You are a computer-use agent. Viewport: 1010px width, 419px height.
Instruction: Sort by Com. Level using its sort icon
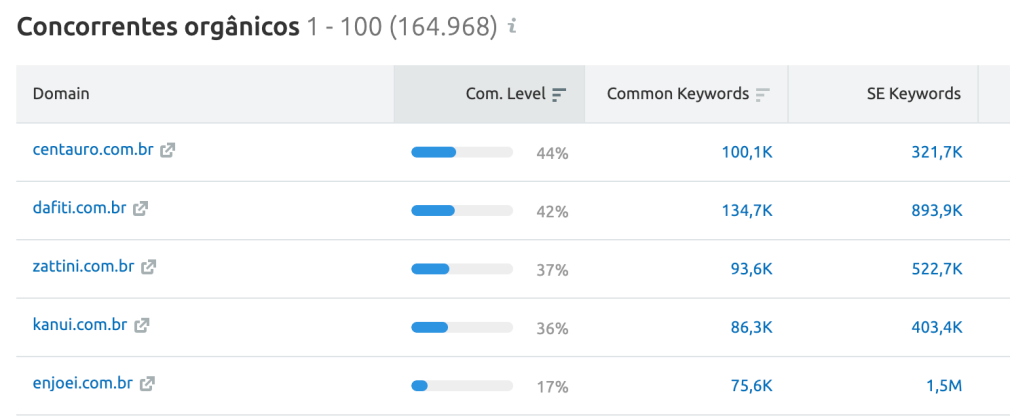point(559,94)
